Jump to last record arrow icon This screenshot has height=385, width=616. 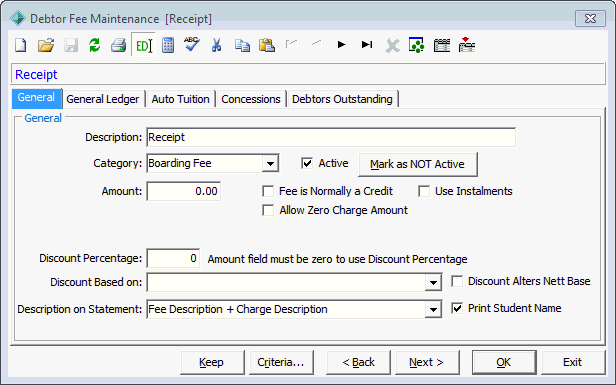point(367,44)
